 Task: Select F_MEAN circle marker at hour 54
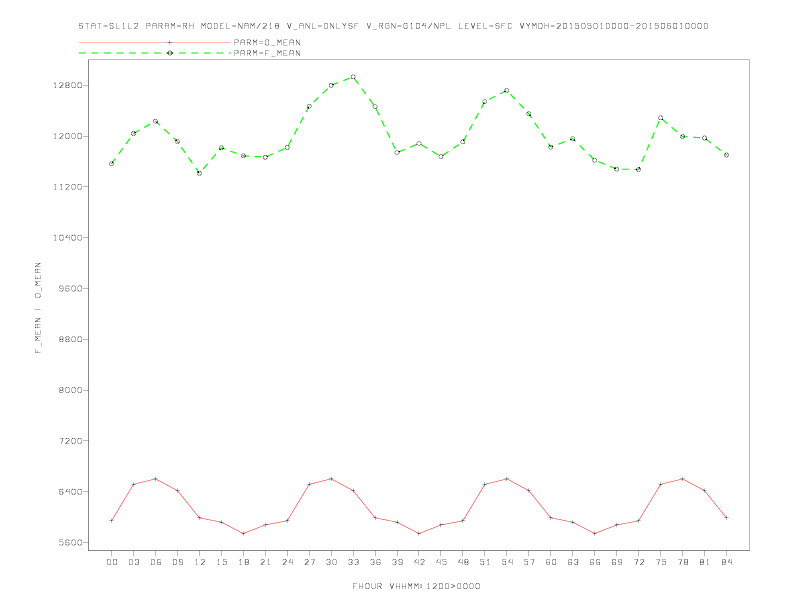(507, 90)
